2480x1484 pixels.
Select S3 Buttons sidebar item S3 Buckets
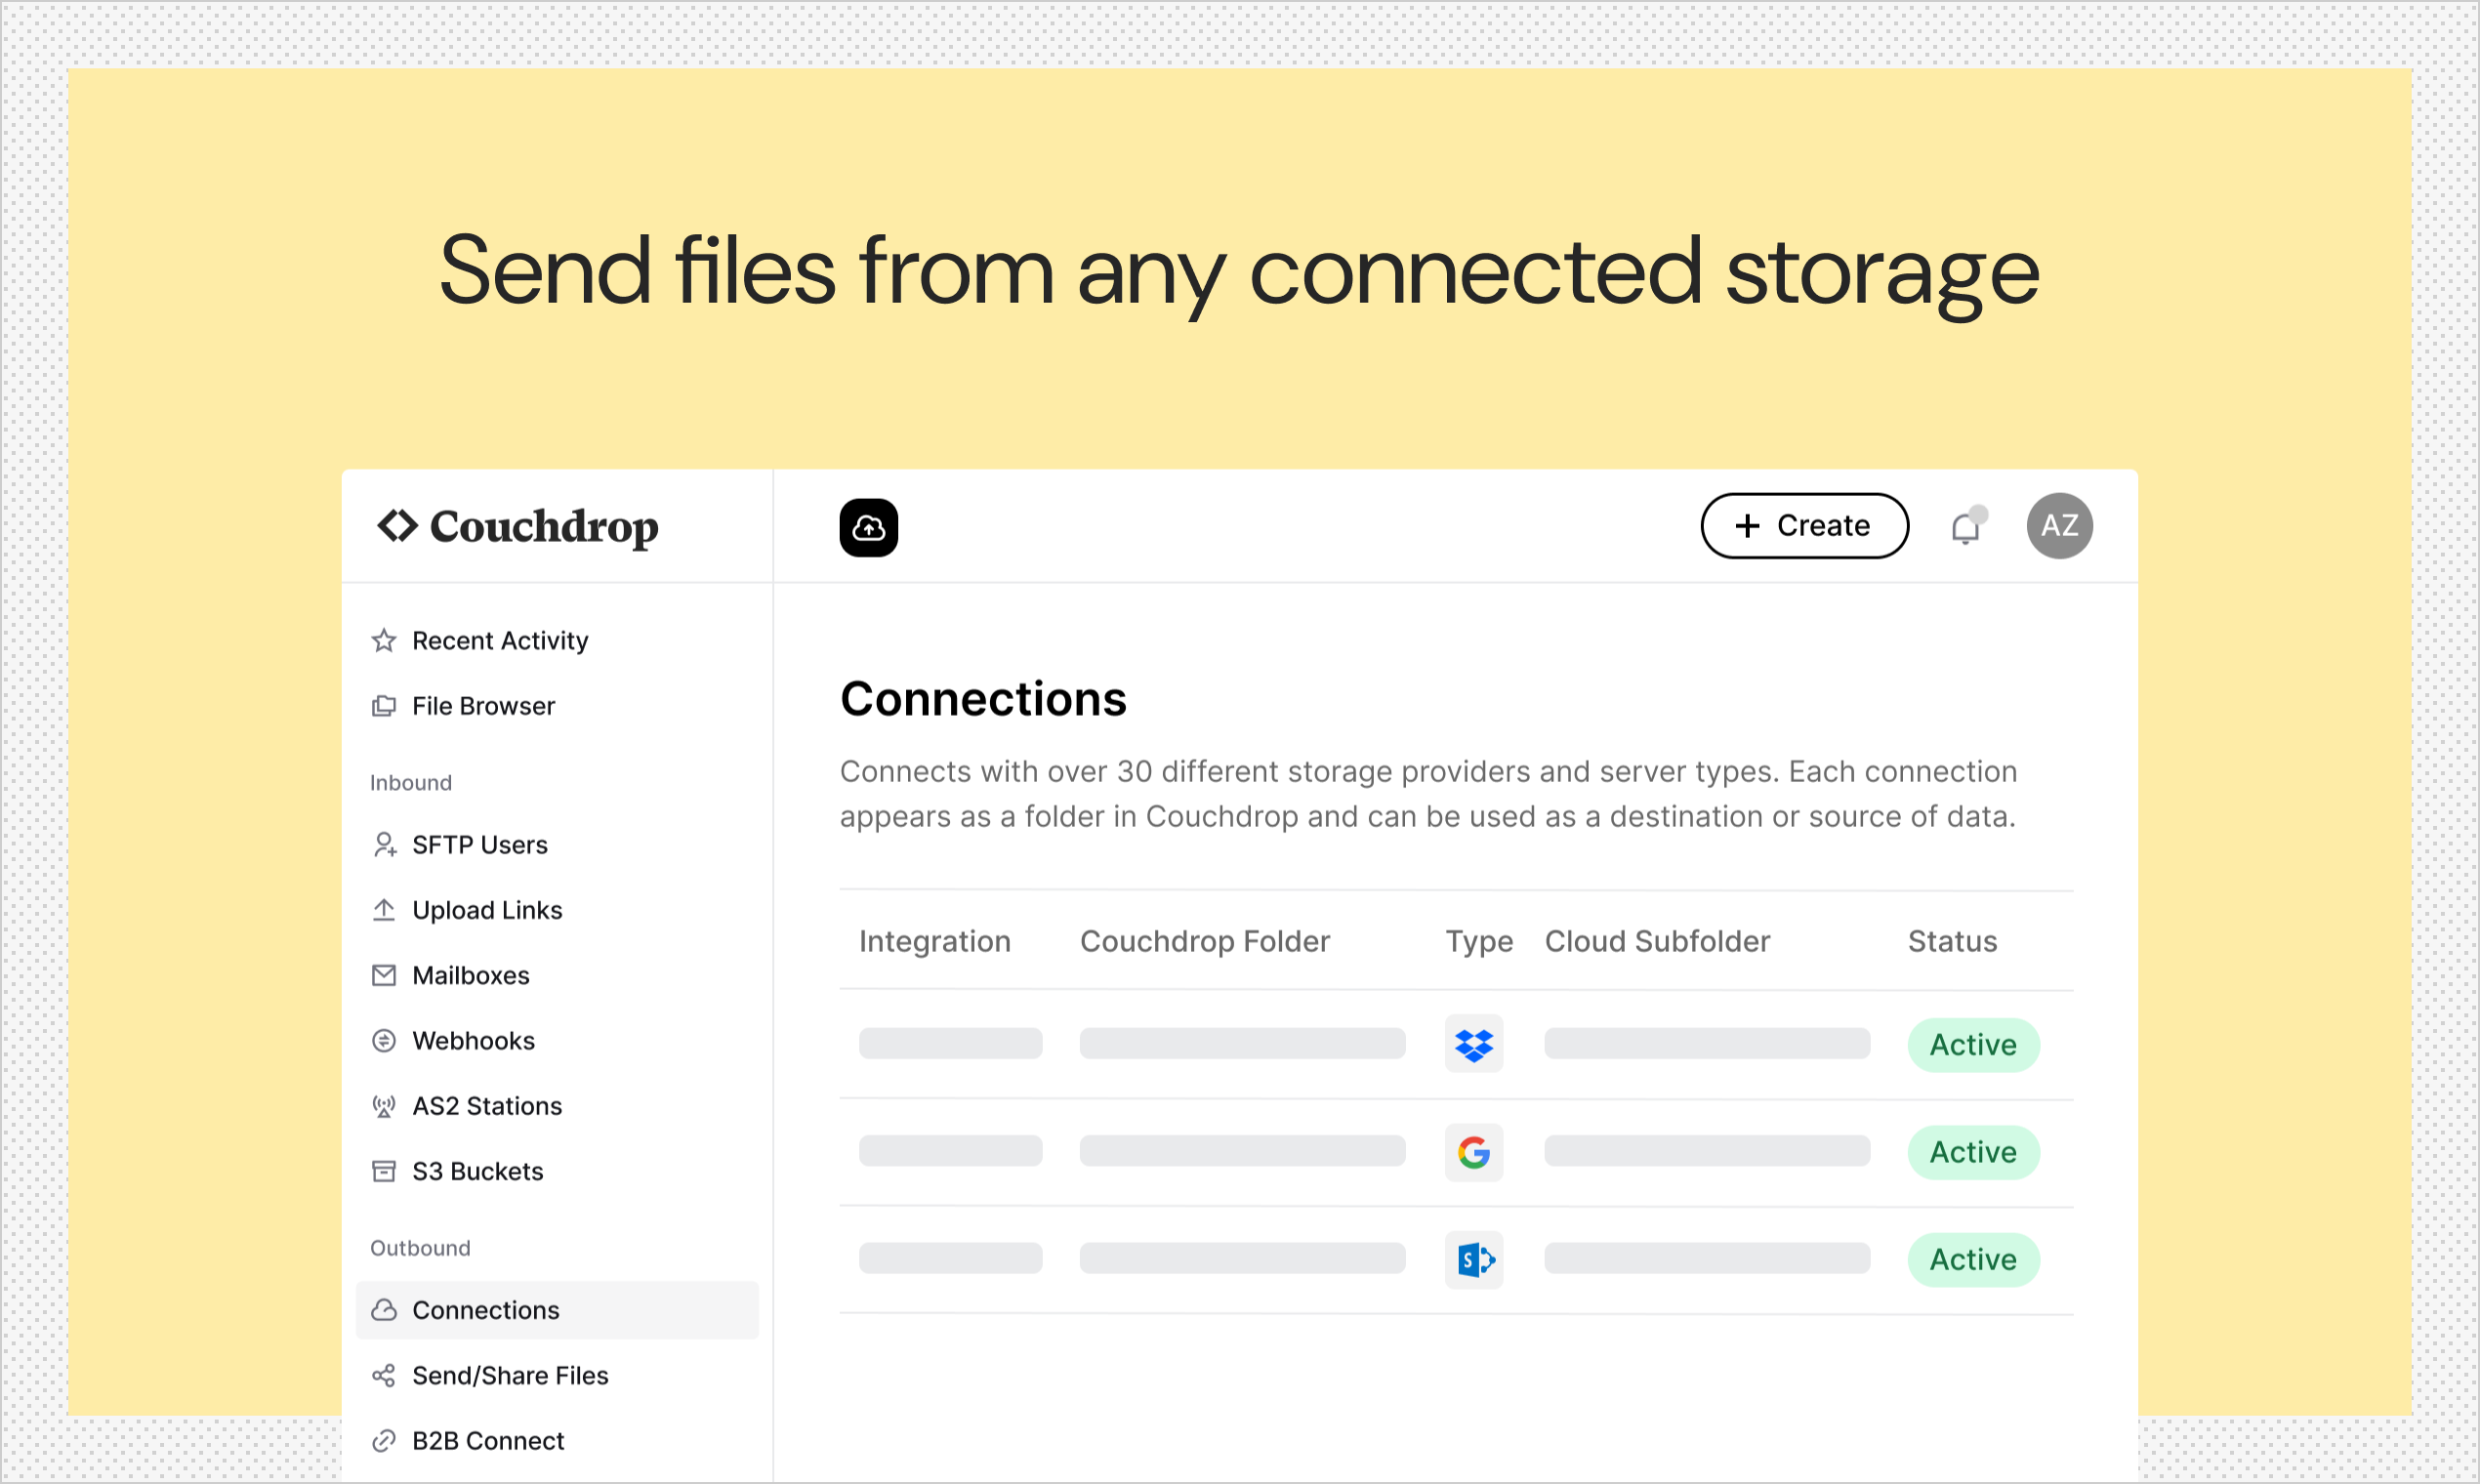tap(477, 1171)
